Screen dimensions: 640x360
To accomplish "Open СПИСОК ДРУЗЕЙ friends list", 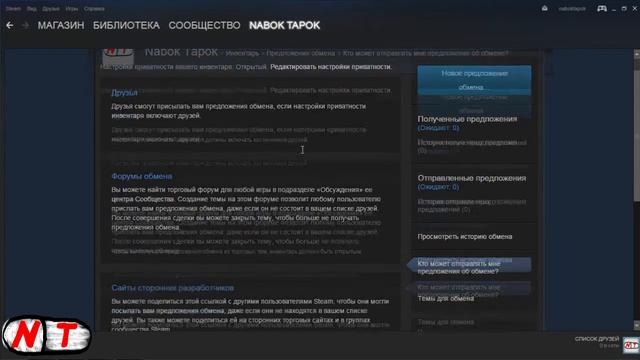I will point(597,339).
